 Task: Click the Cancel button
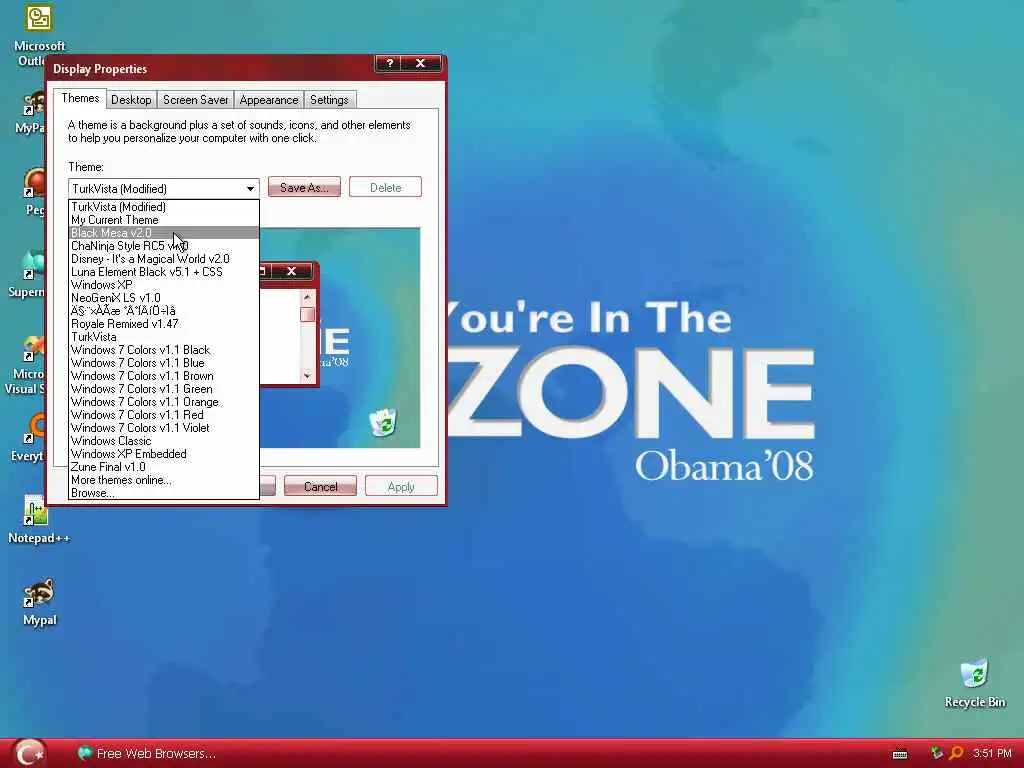tap(321, 487)
